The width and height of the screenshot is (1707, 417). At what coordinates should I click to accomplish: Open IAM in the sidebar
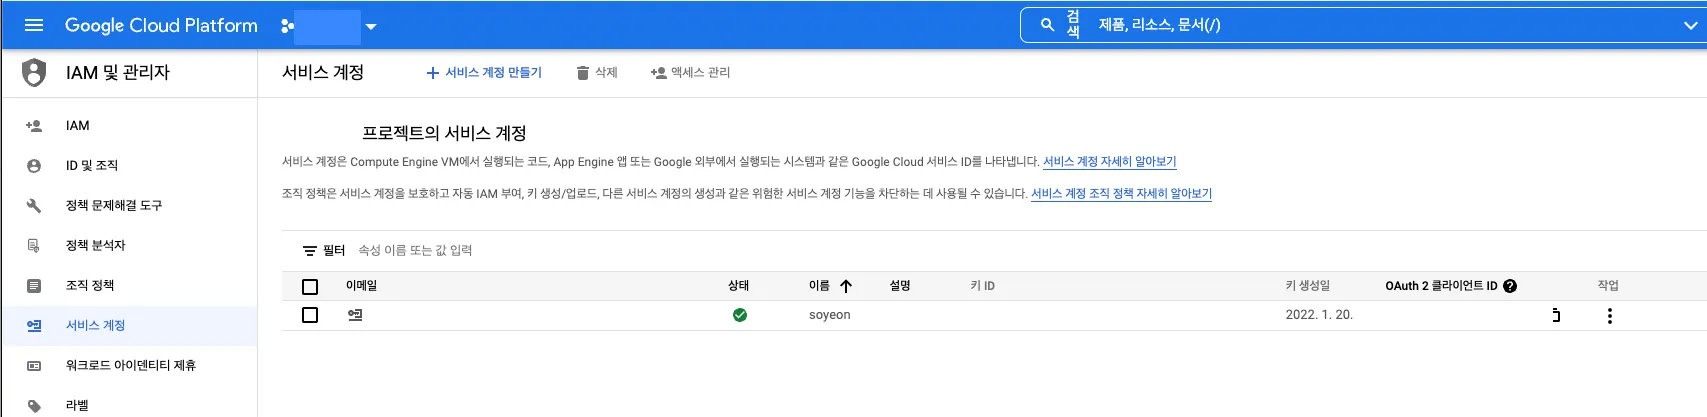[77, 126]
